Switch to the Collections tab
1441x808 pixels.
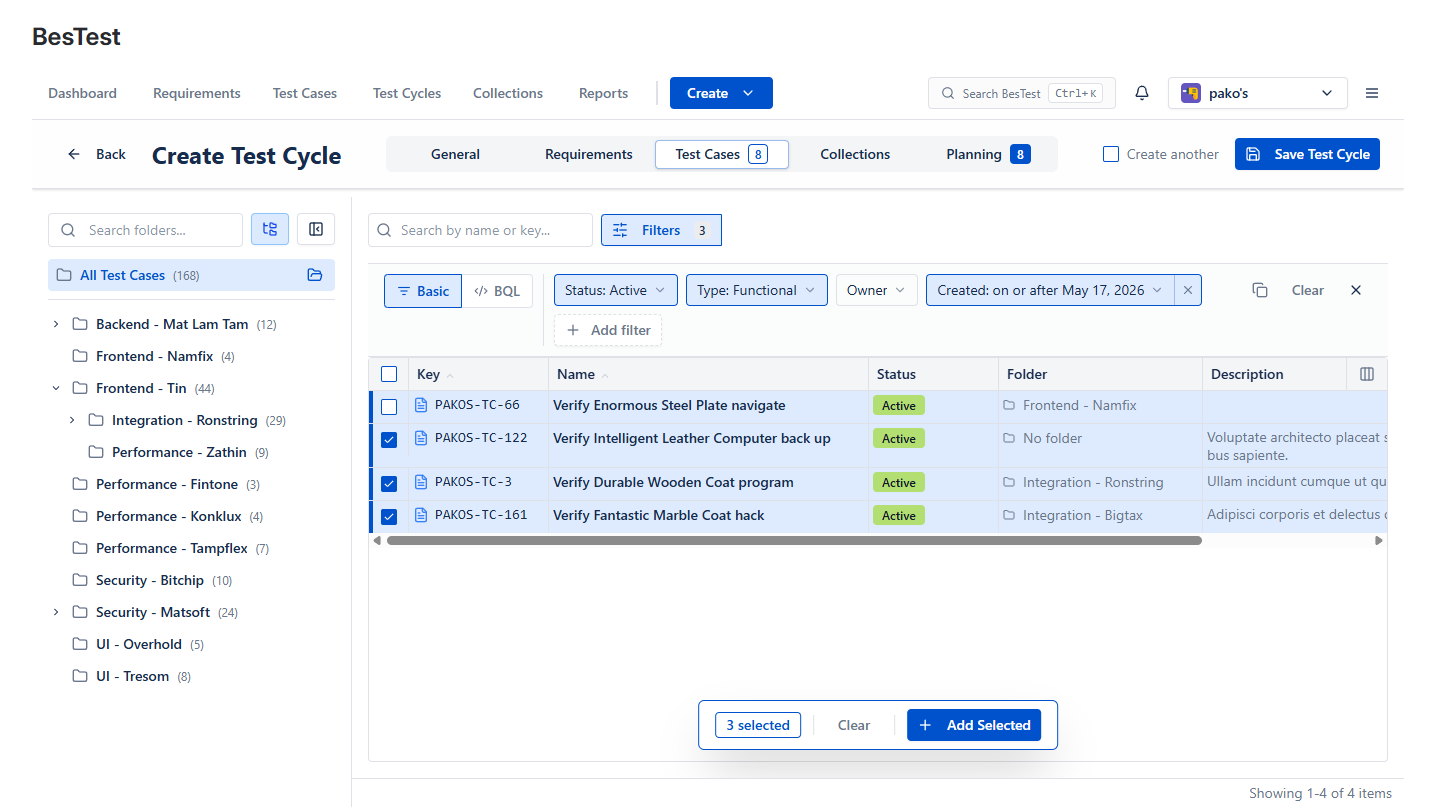855,154
